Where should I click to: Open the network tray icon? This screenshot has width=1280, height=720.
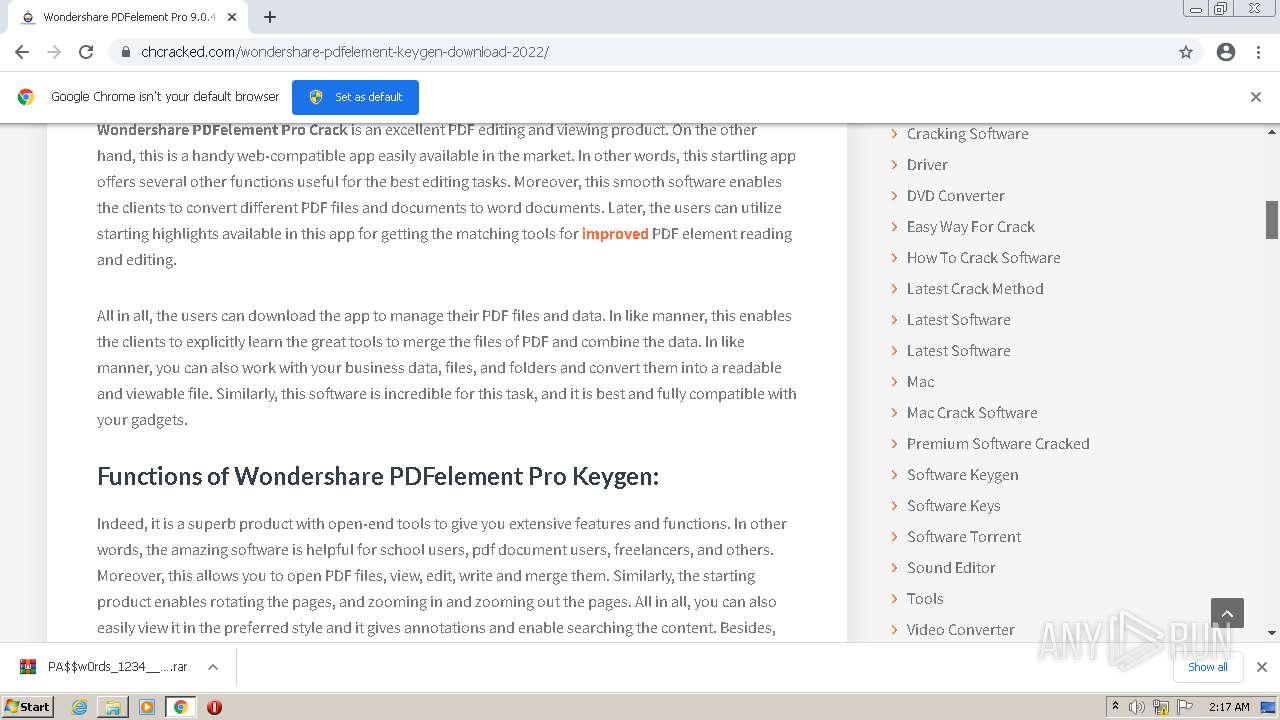(x=1160, y=707)
